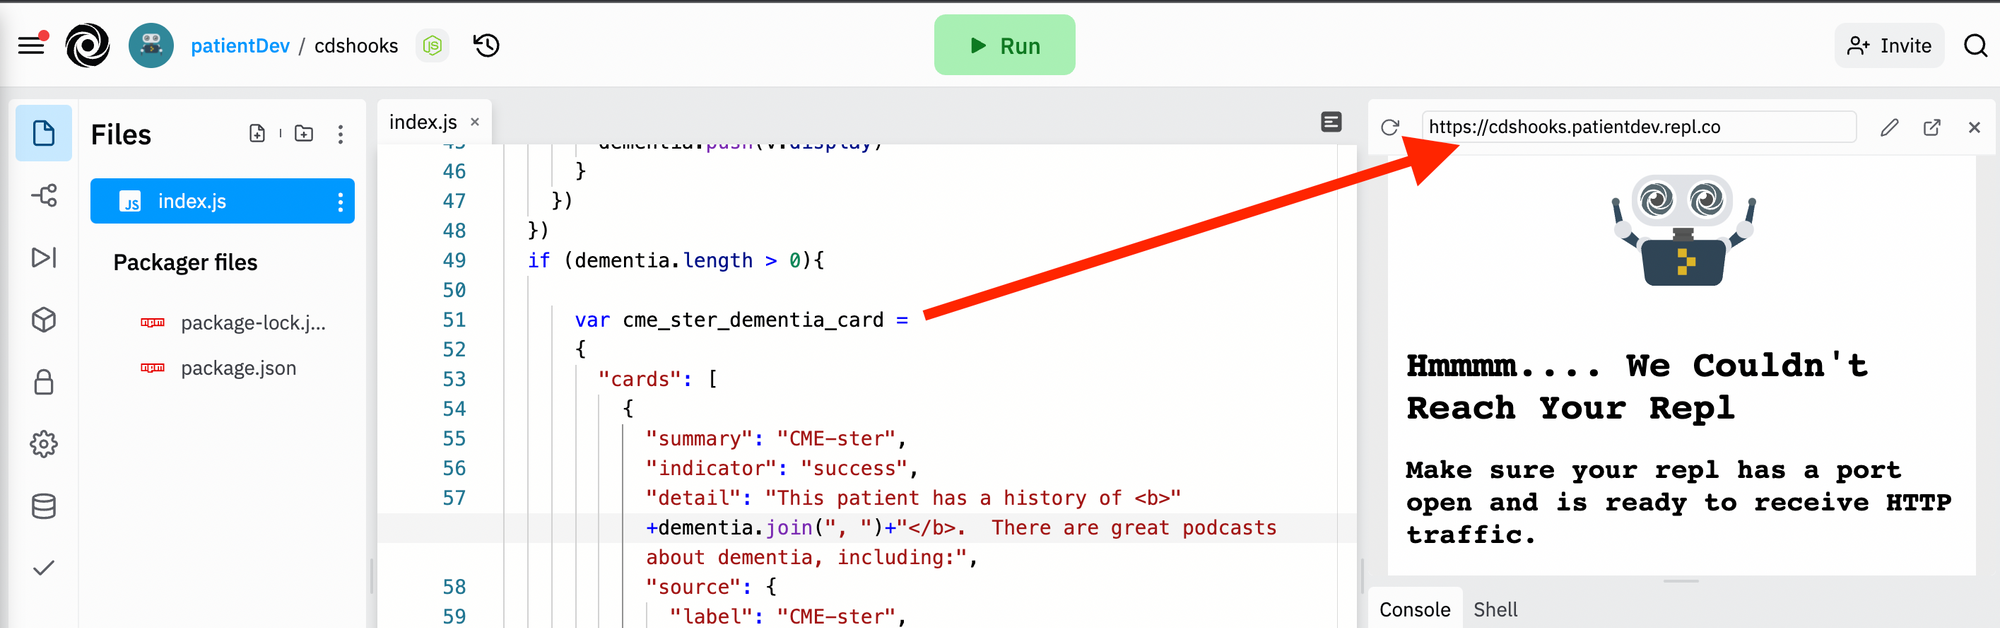Click the webview URL address field
Screen dimensions: 2000x628
point(1638,127)
